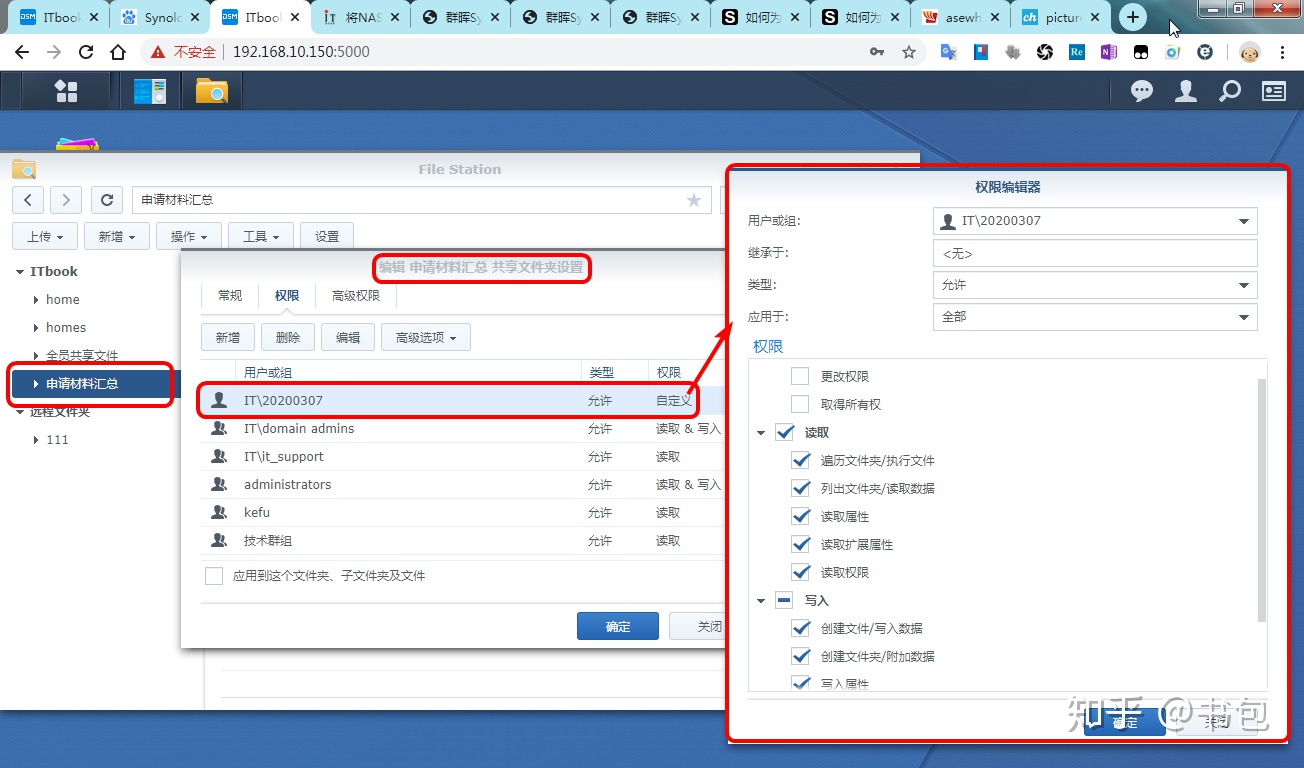Uncheck the 读取 group checkbox

coord(784,432)
